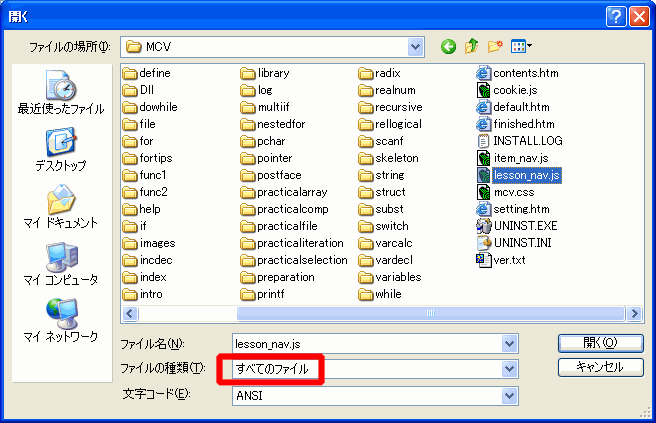Click the 開く(O) button

point(600,343)
